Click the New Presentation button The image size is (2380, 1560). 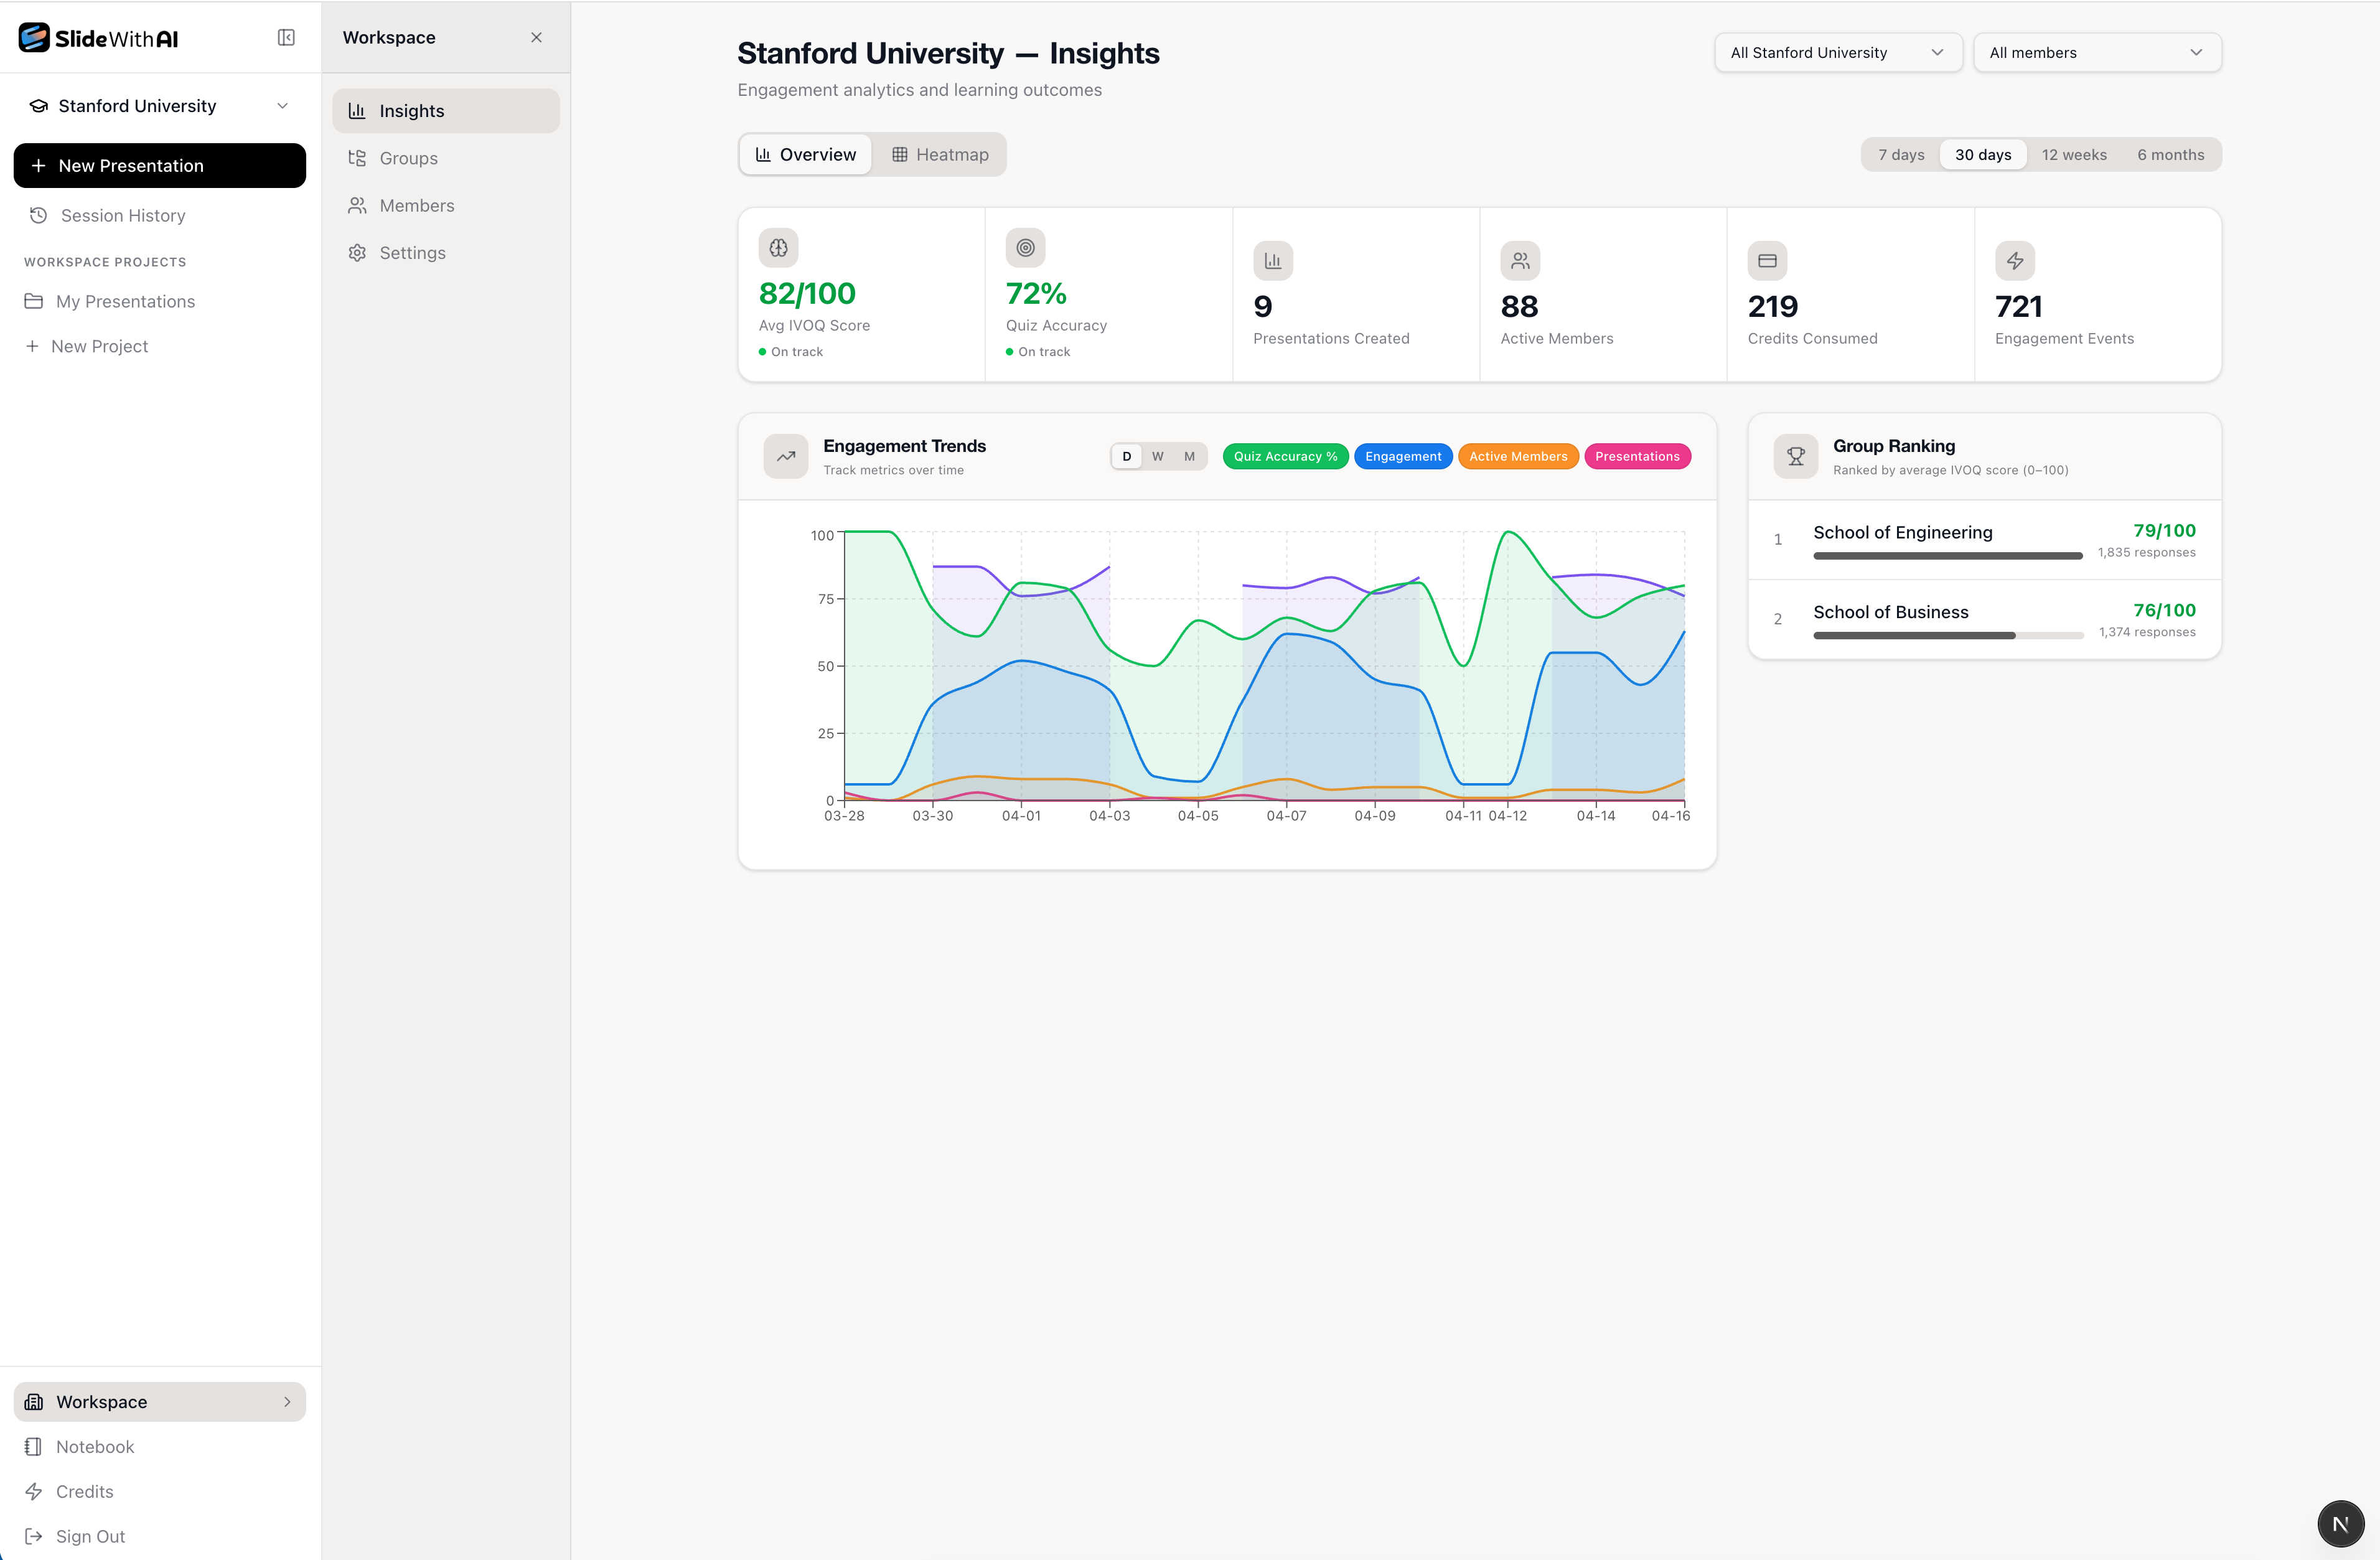click(160, 166)
